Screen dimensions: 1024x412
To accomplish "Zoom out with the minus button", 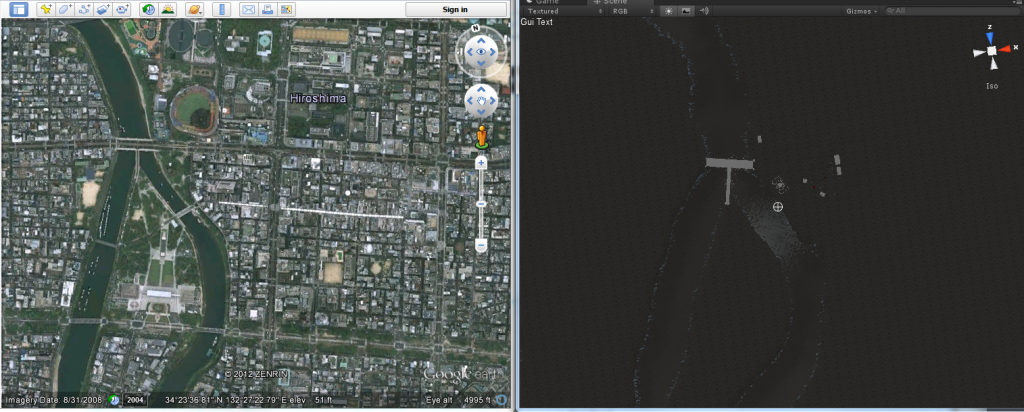I will (x=481, y=246).
